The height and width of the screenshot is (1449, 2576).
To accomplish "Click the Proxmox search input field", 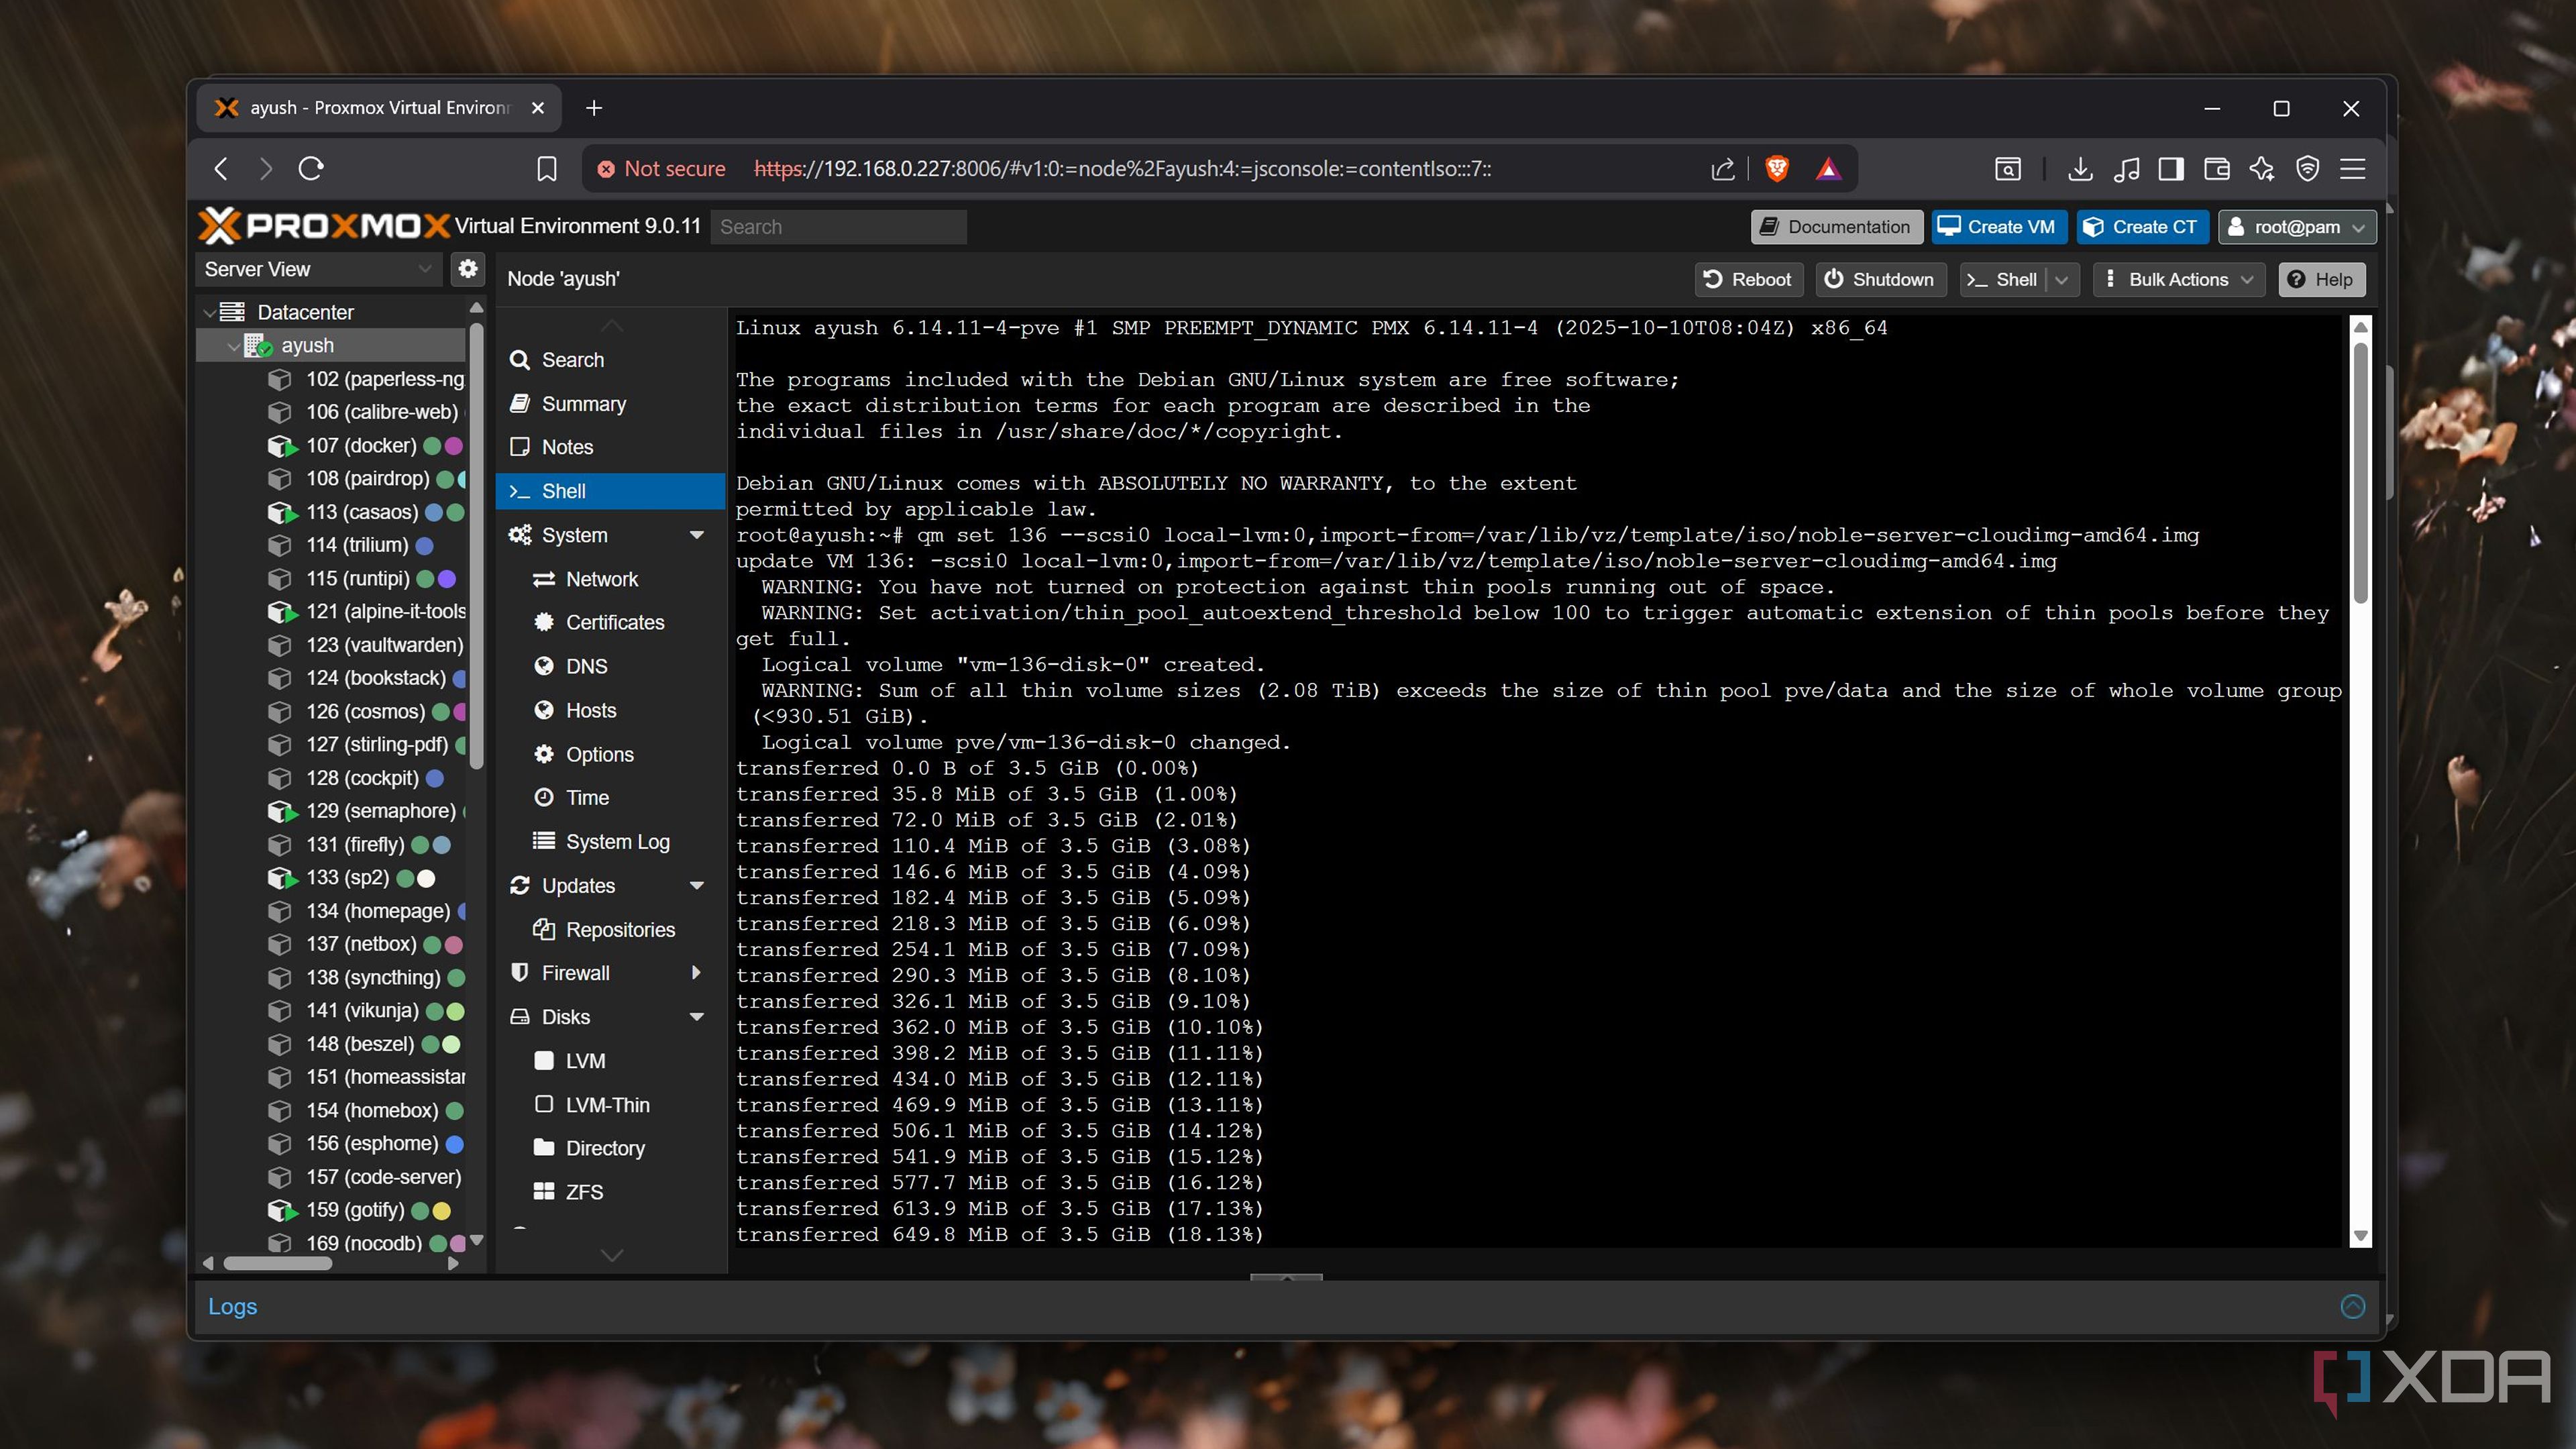I will click(838, 227).
